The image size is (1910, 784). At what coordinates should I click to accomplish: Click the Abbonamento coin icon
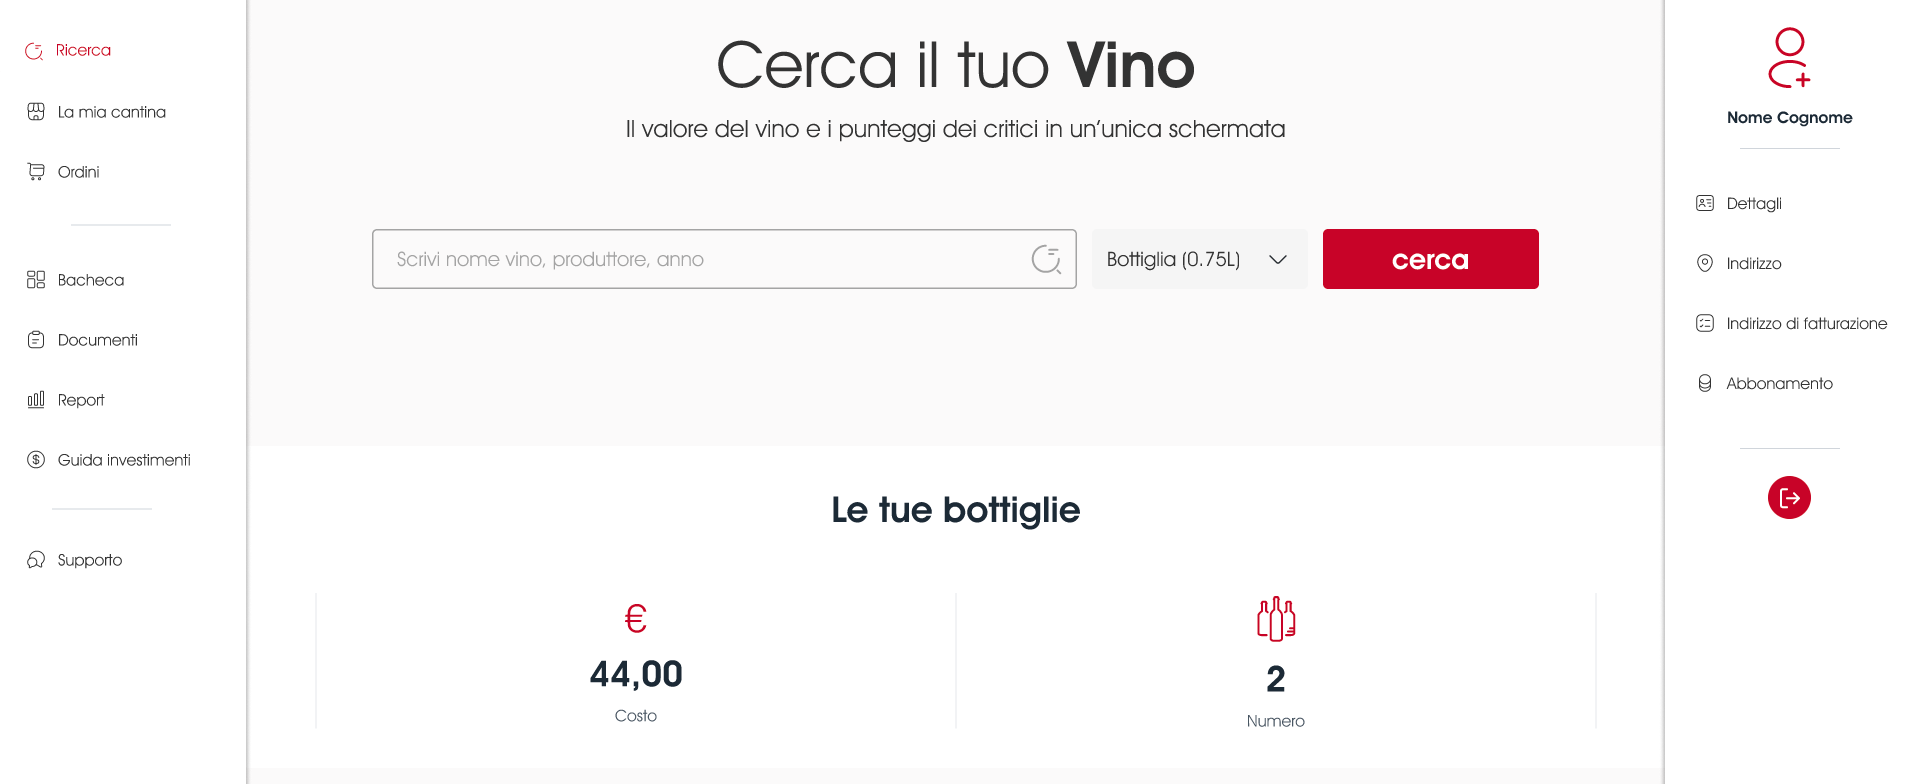[x=1705, y=383]
